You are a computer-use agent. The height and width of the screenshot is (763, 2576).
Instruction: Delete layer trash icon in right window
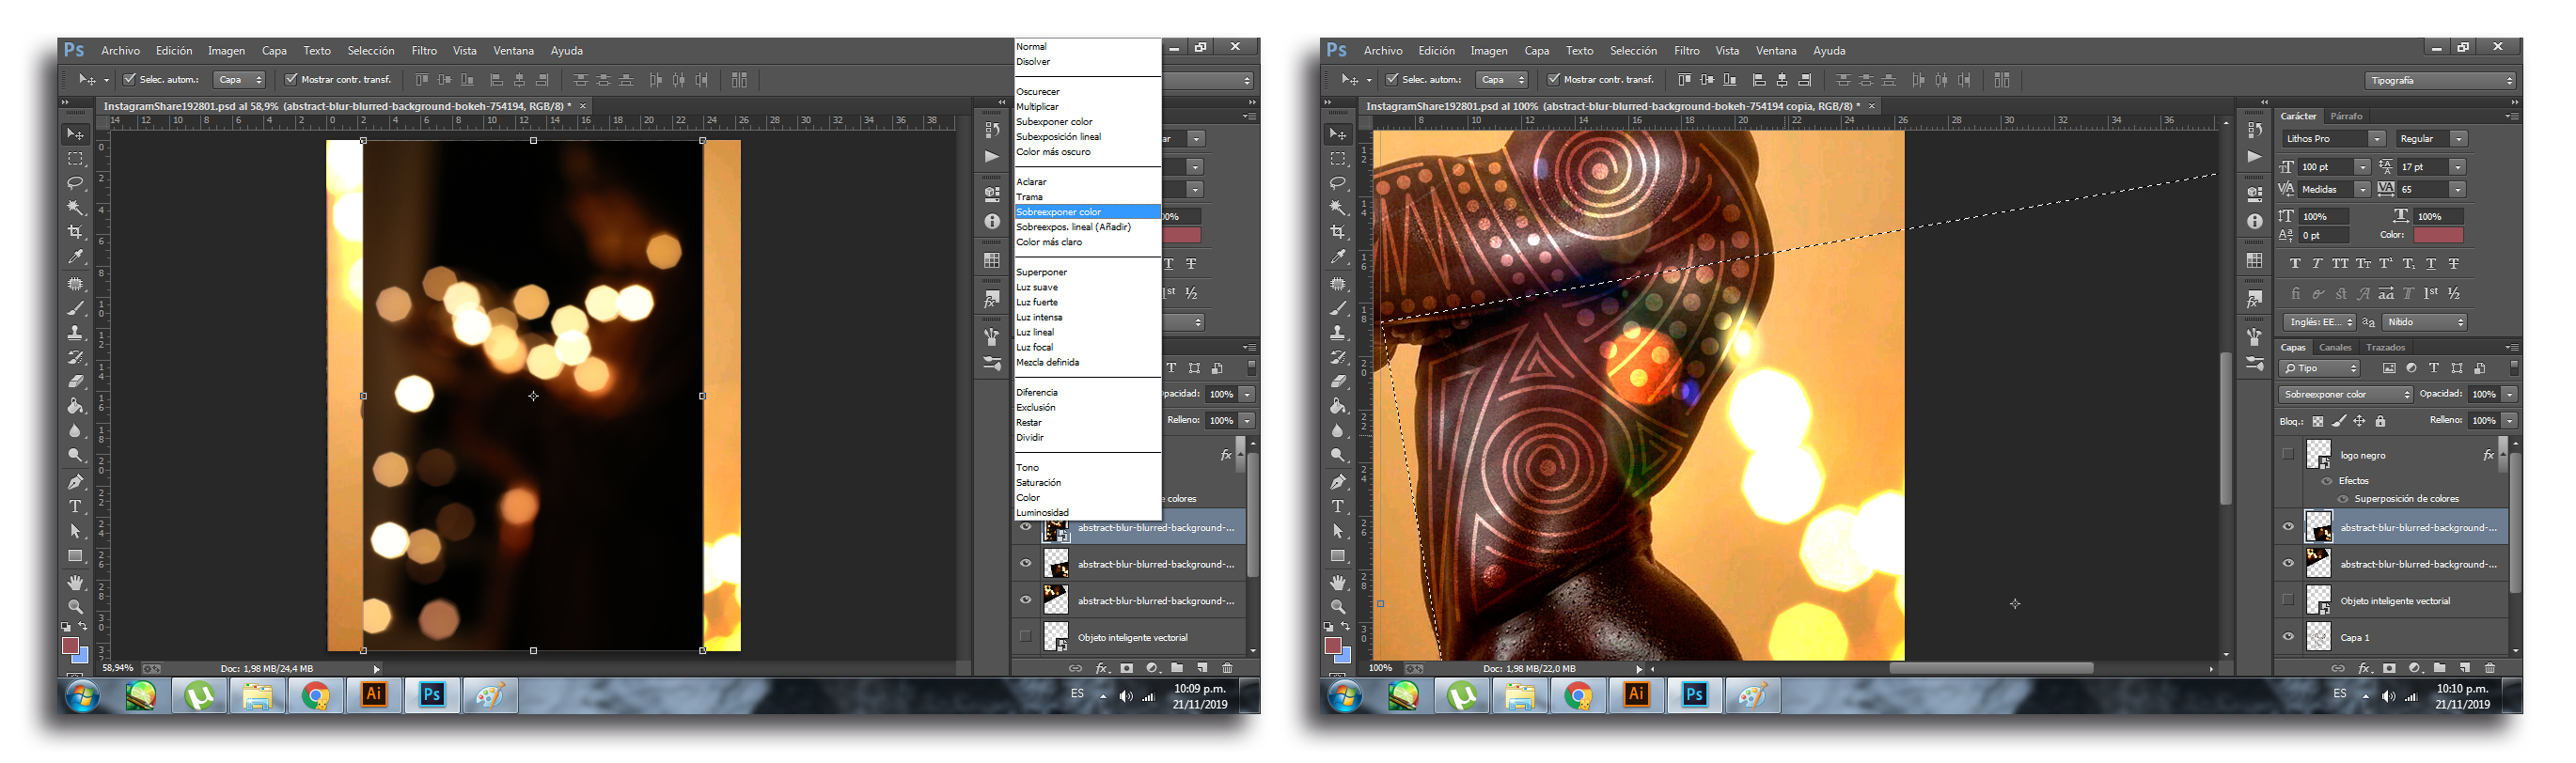tap(2490, 668)
